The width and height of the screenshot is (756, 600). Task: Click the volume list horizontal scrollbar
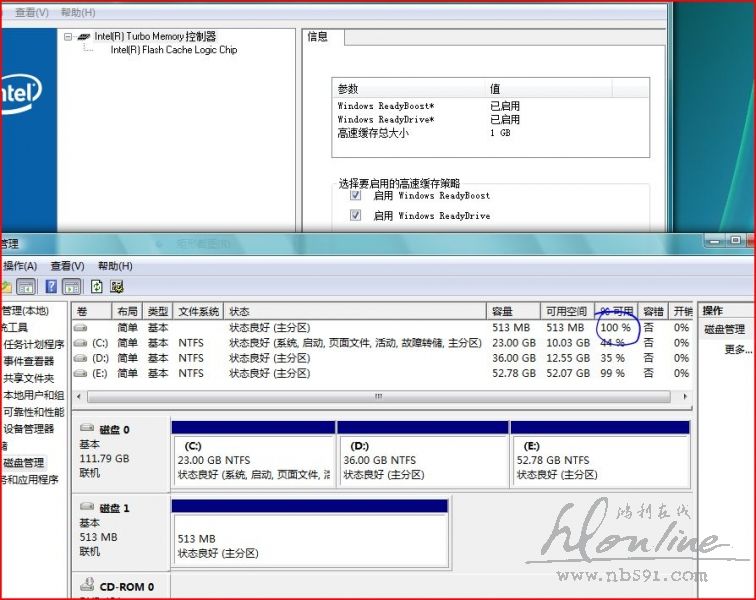[378, 396]
